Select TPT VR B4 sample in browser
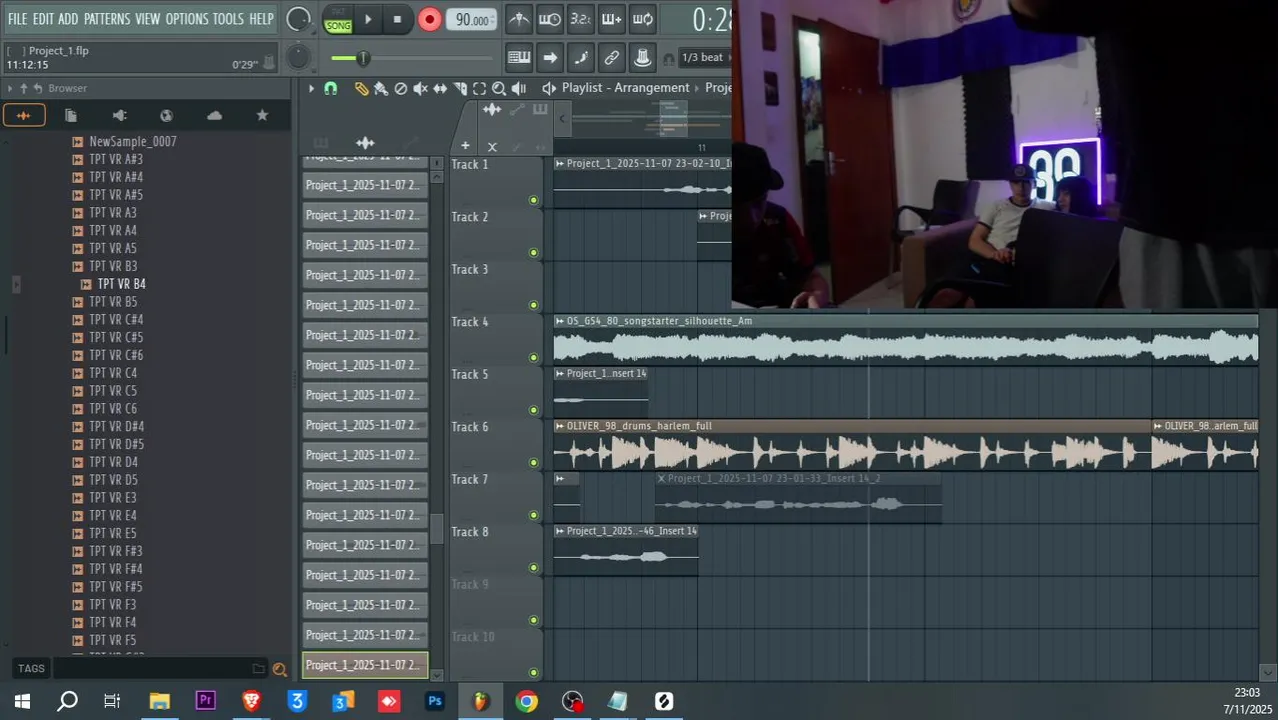The width and height of the screenshot is (1278, 720). (x=121, y=284)
